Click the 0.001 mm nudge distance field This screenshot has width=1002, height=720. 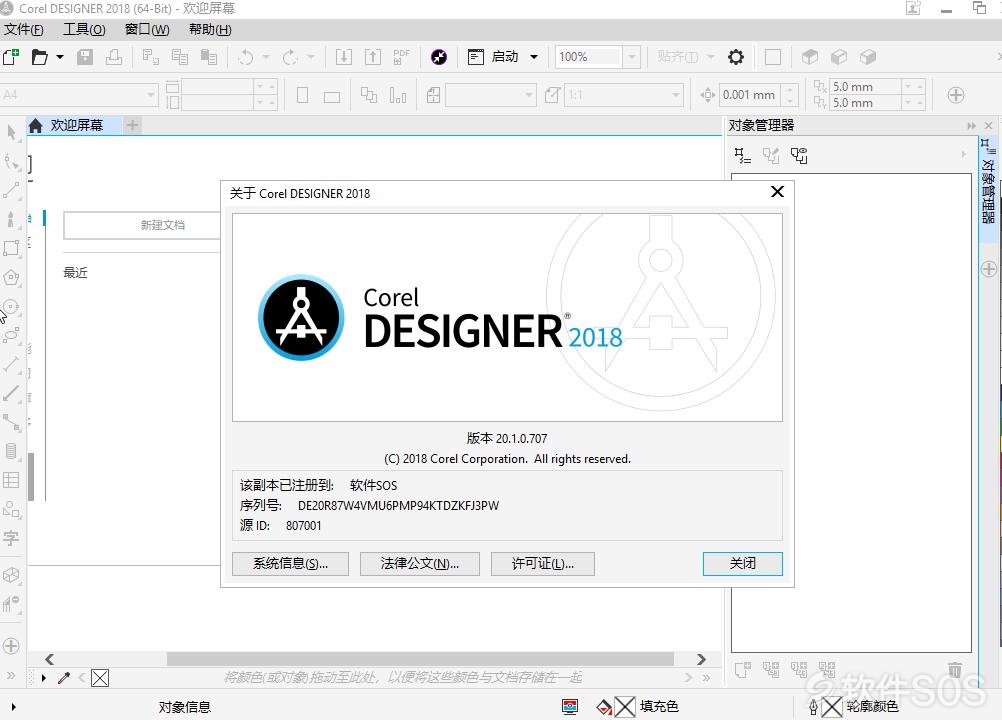click(750, 95)
